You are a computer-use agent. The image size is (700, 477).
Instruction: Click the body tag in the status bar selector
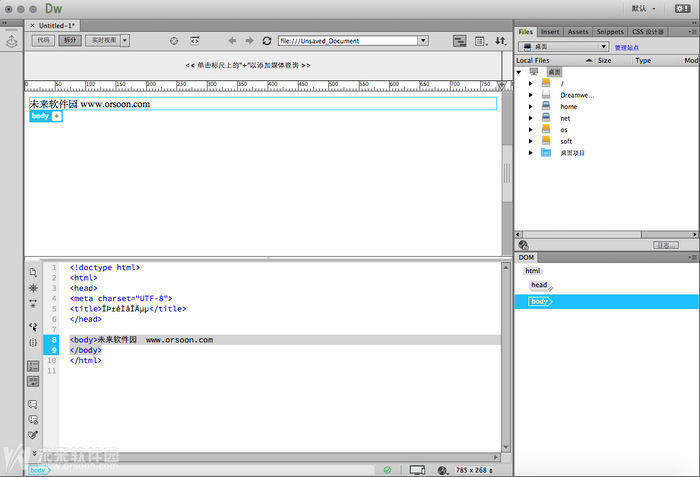(39, 470)
